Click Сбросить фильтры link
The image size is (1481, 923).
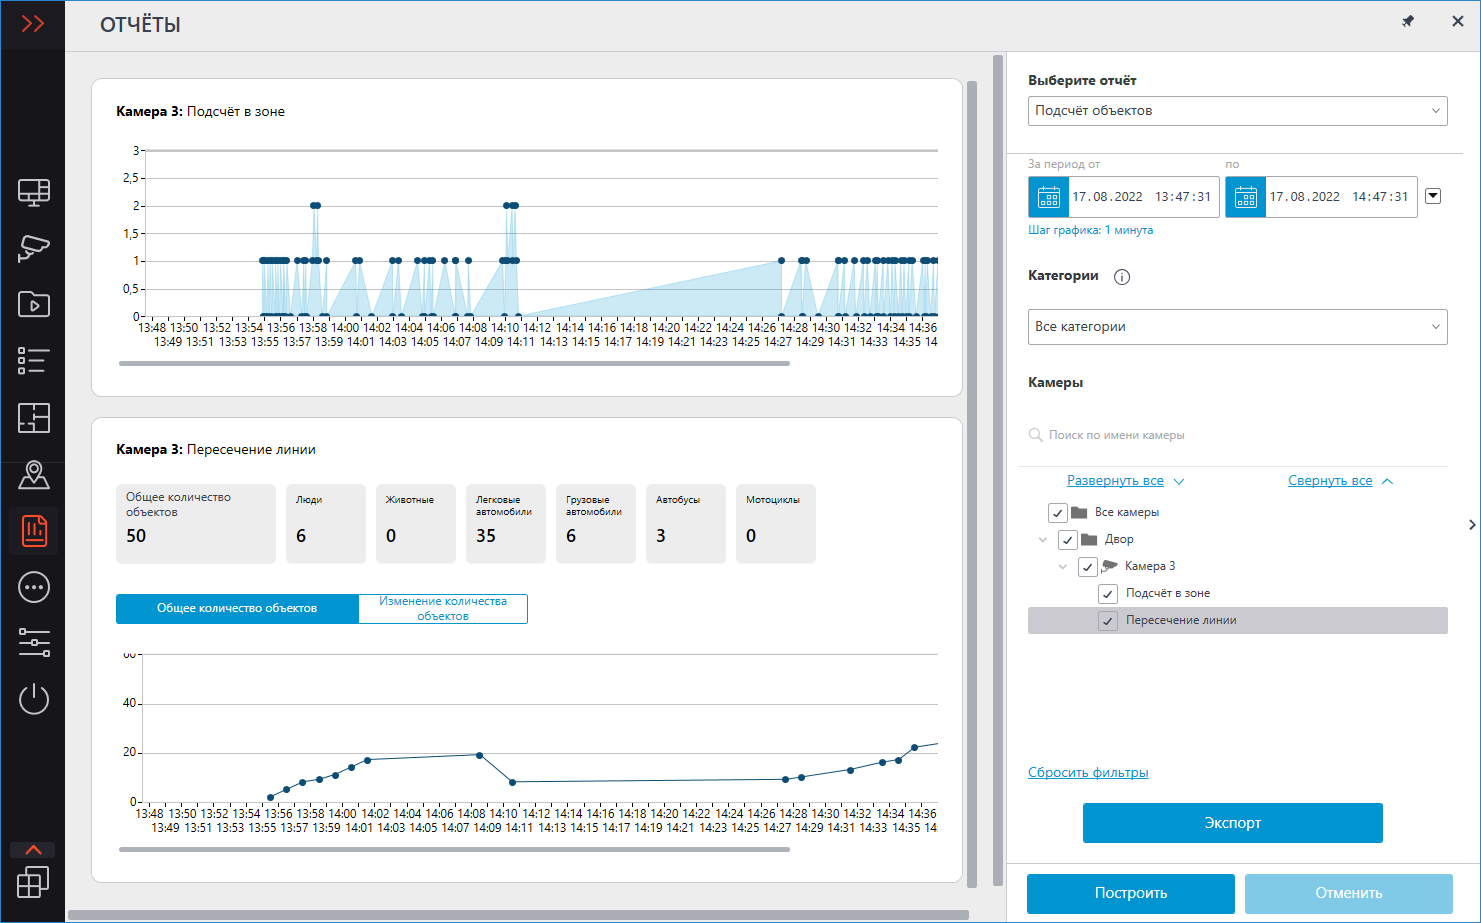click(x=1088, y=773)
